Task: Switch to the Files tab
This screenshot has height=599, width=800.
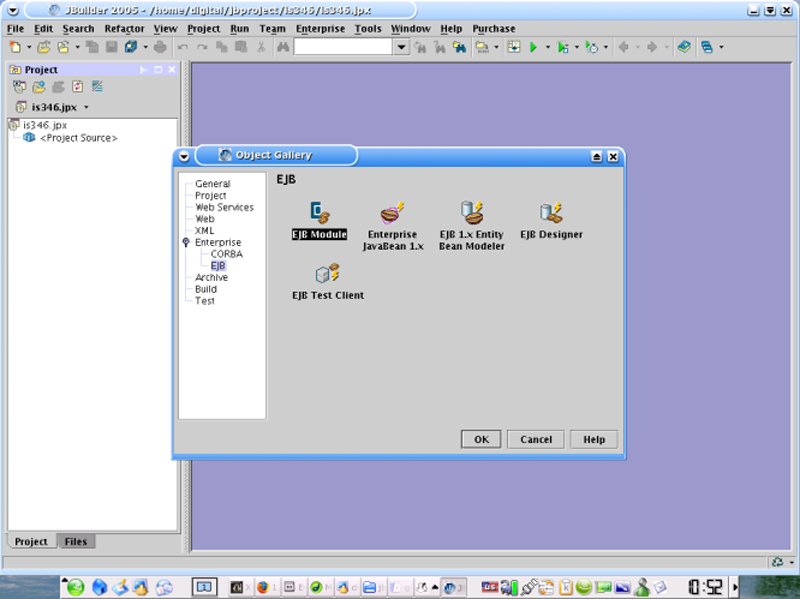Action: [75, 541]
